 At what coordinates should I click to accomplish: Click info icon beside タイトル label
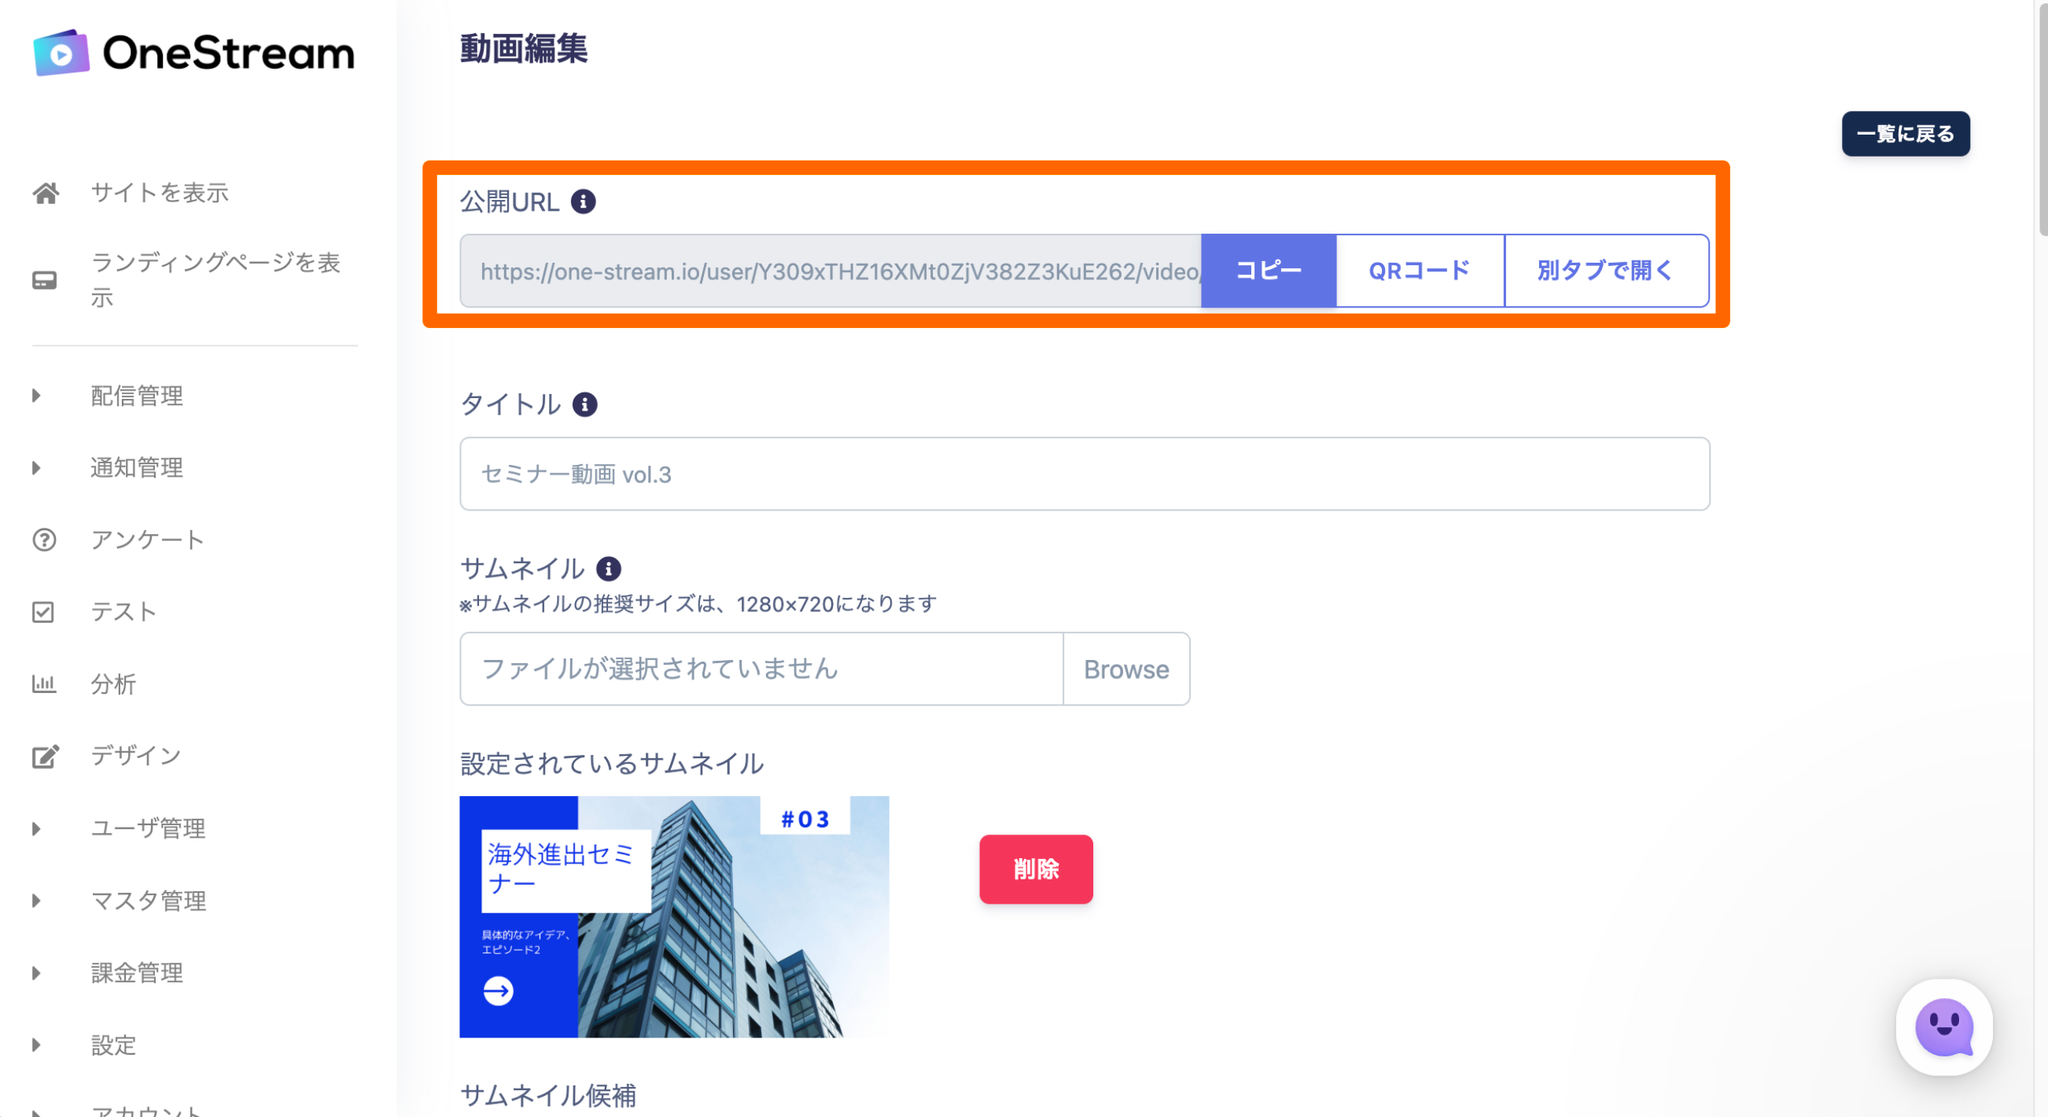point(585,405)
